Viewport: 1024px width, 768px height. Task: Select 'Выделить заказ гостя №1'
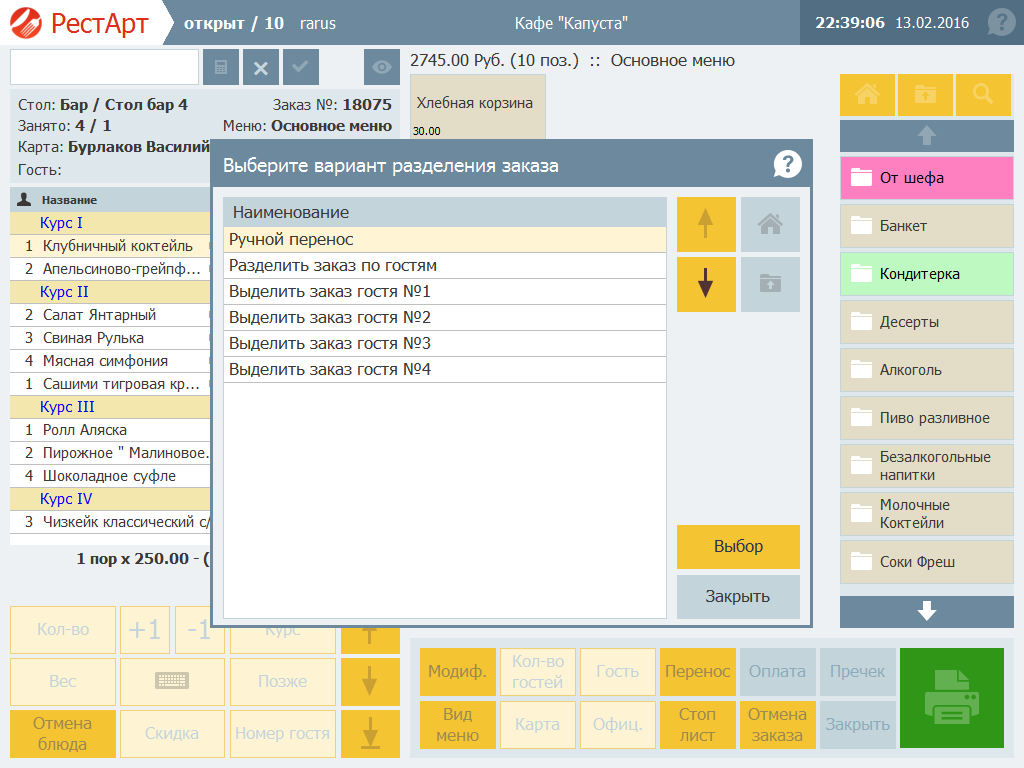[x=445, y=292]
